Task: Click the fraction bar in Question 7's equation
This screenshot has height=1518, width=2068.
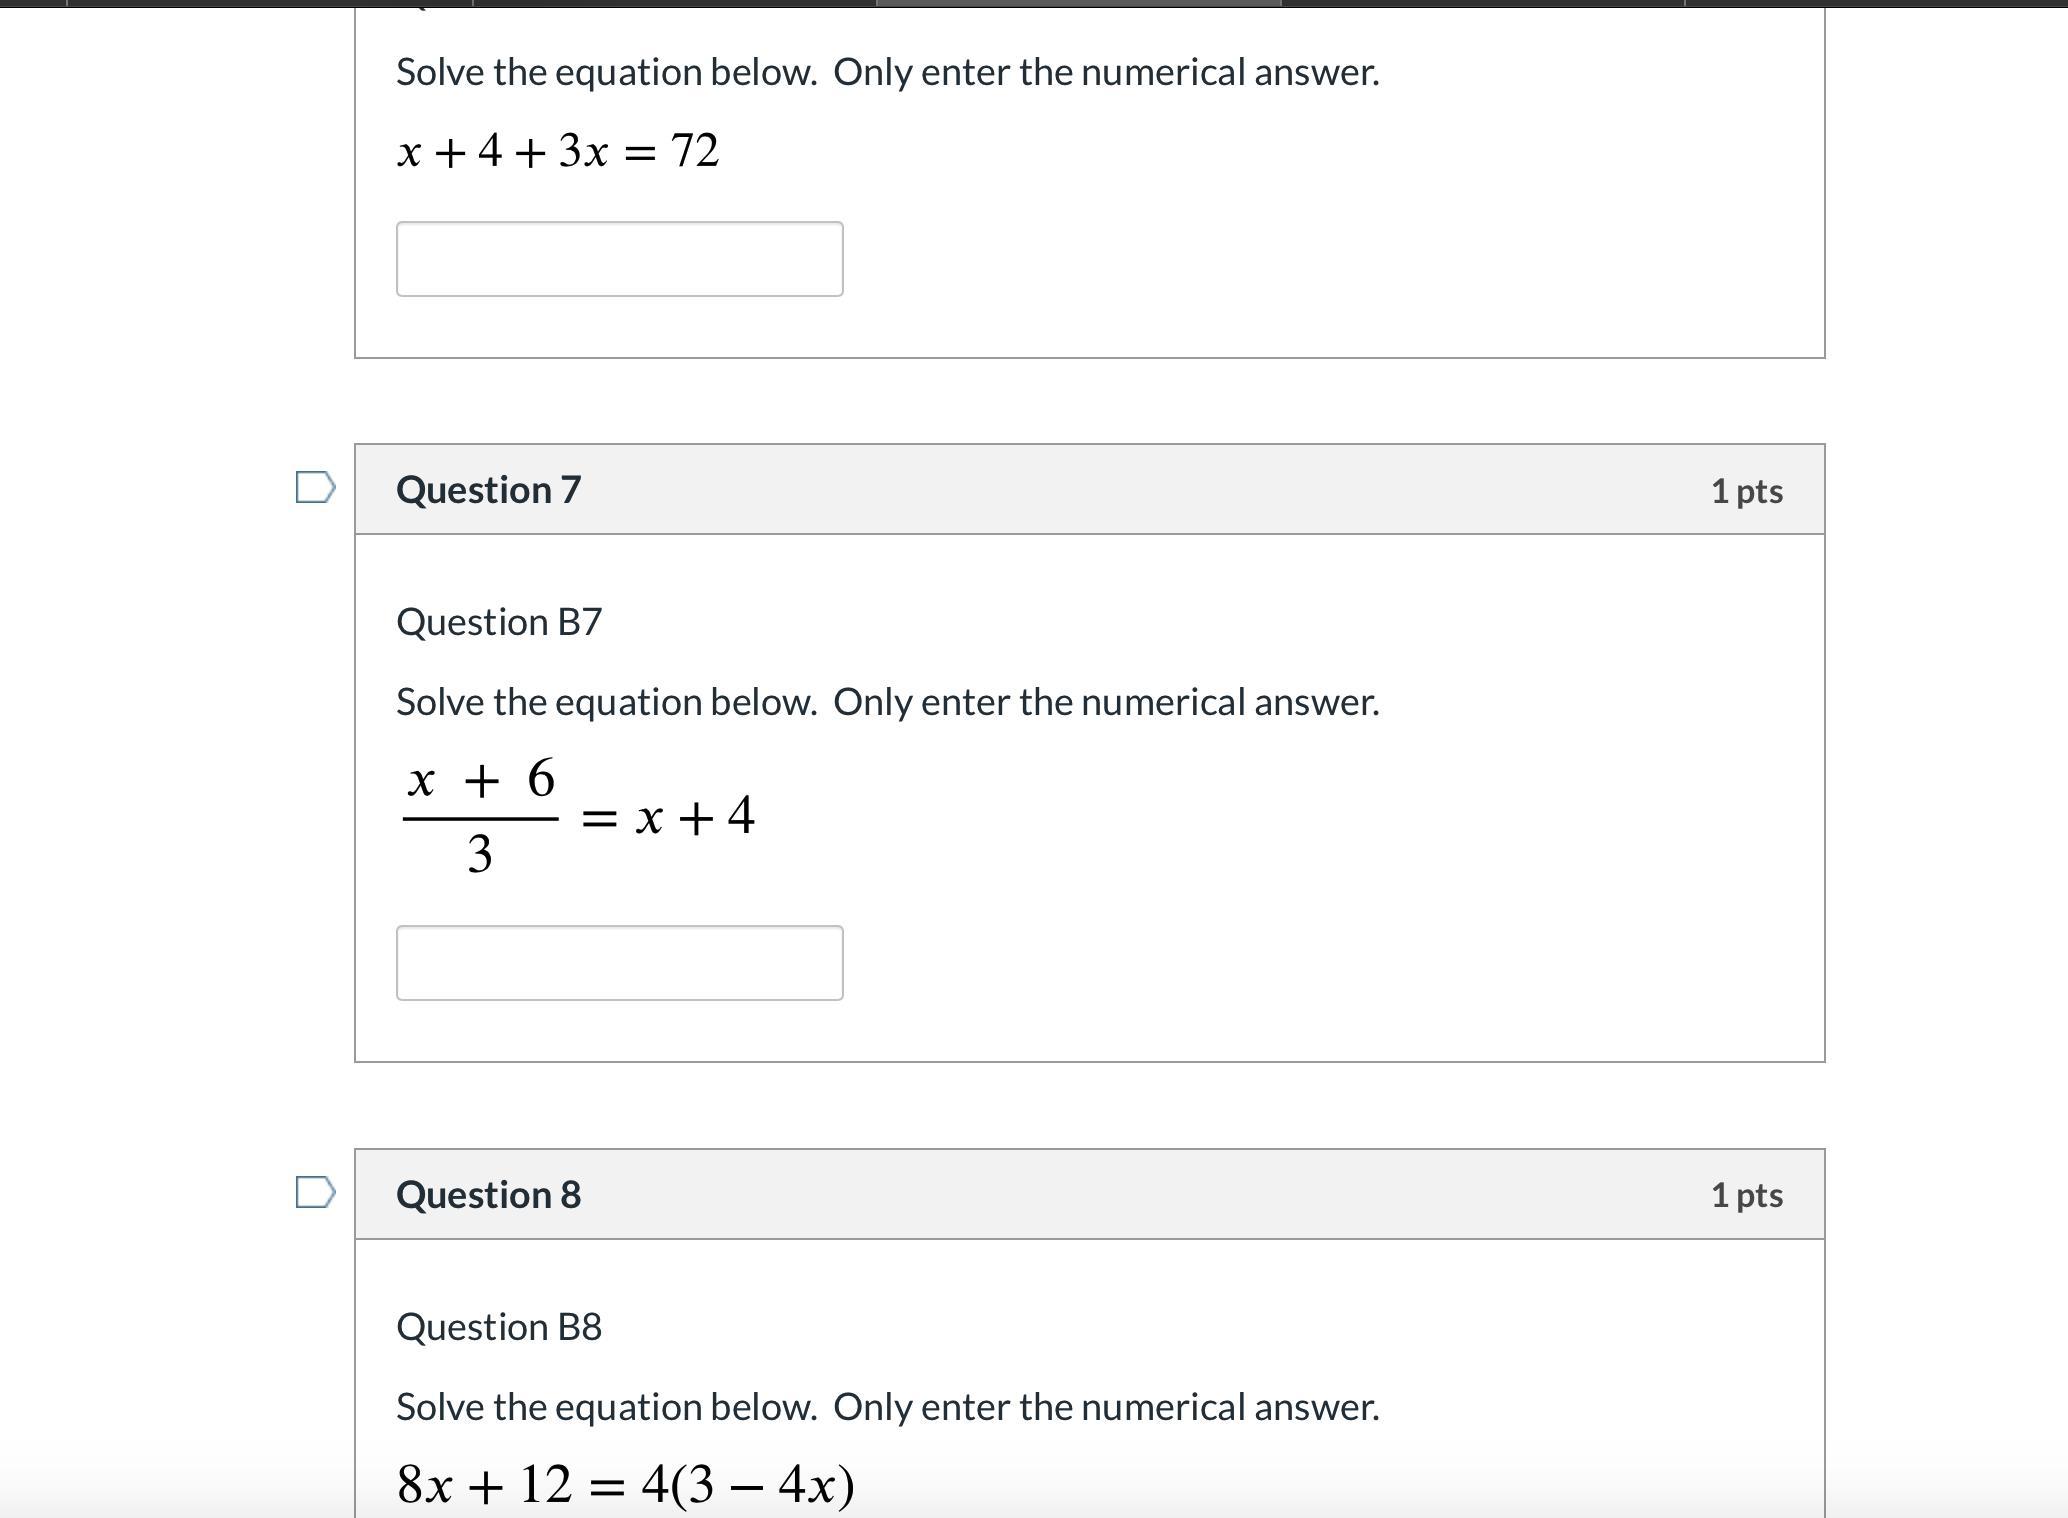Action: tap(480, 819)
